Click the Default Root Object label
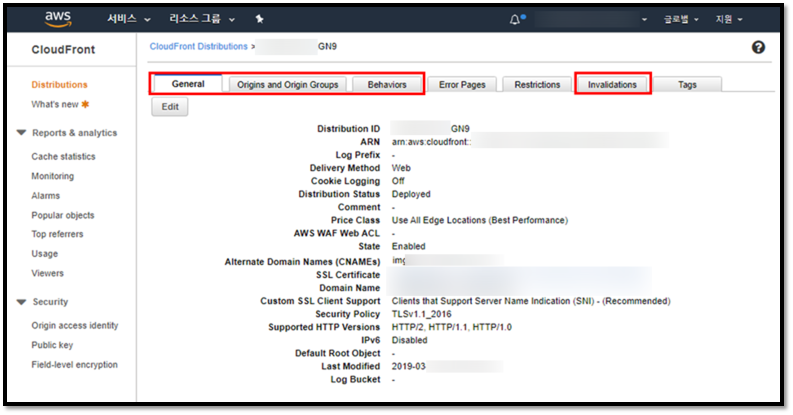The height and width of the screenshot is (415, 793). coord(337,353)
